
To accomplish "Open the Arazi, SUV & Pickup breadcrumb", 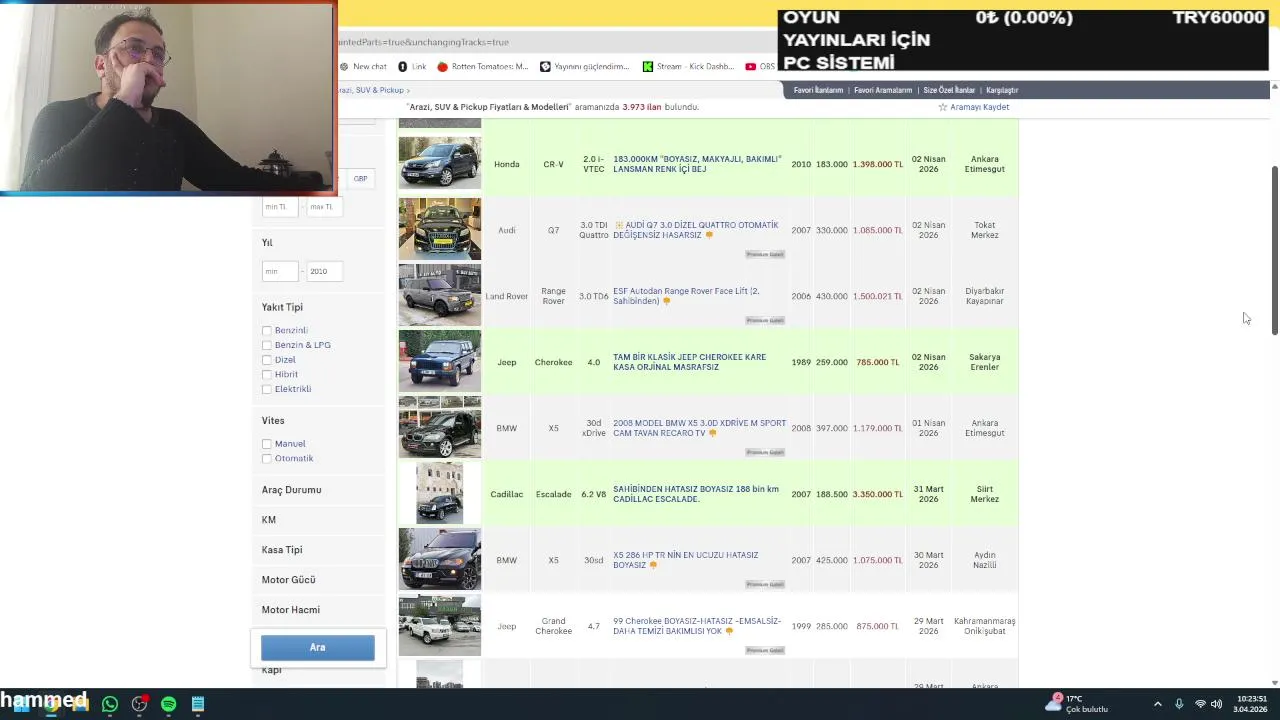I will 371,90.
